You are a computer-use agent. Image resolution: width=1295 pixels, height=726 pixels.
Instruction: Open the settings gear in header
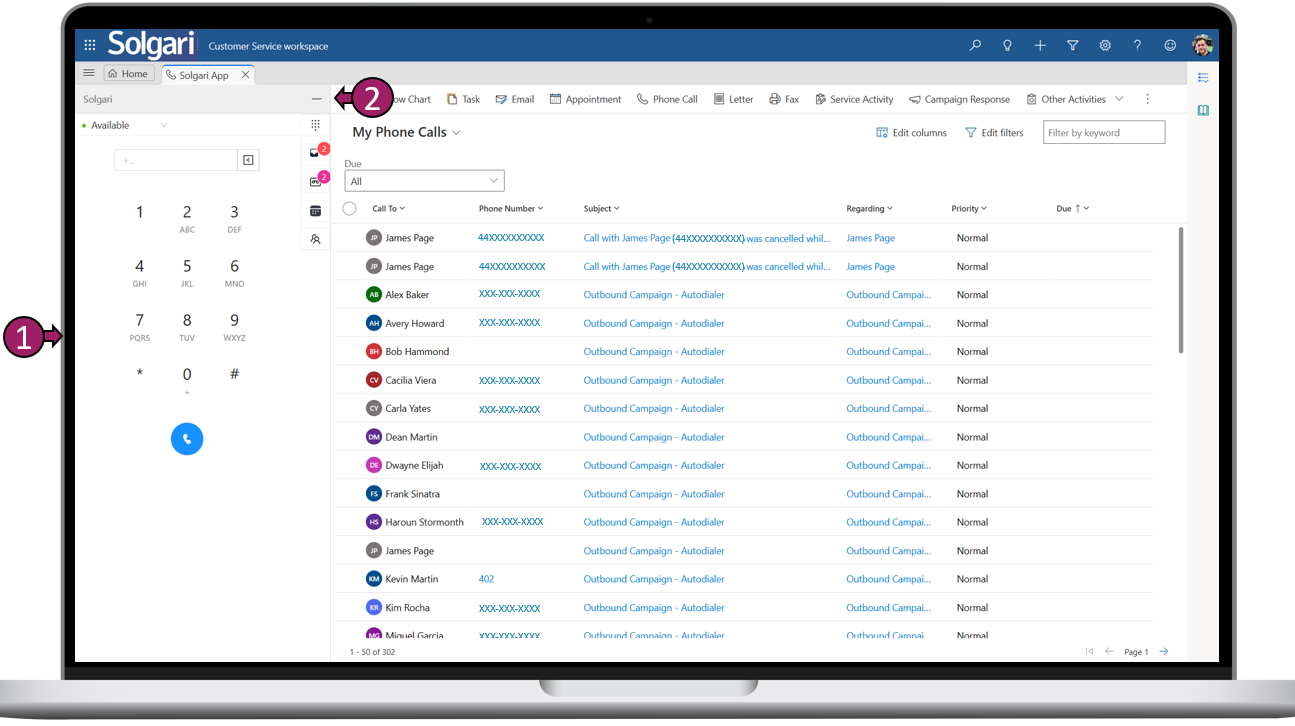coord(1105,45)
